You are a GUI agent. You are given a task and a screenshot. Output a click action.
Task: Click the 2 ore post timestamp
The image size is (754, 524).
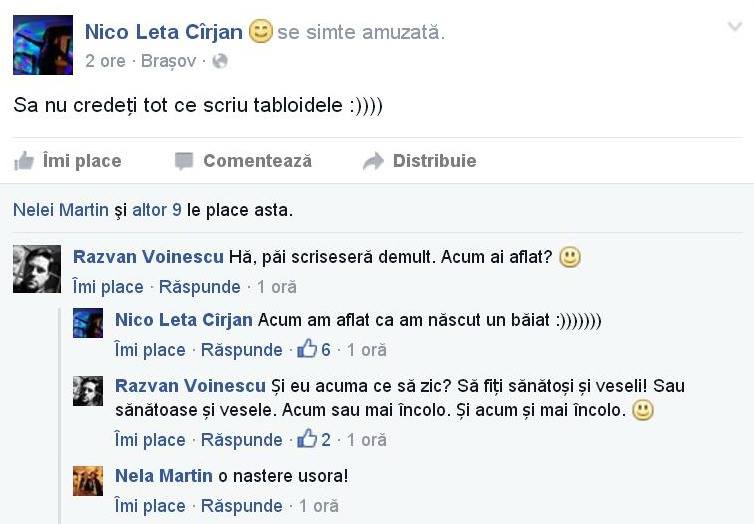[x=106, y=61]
